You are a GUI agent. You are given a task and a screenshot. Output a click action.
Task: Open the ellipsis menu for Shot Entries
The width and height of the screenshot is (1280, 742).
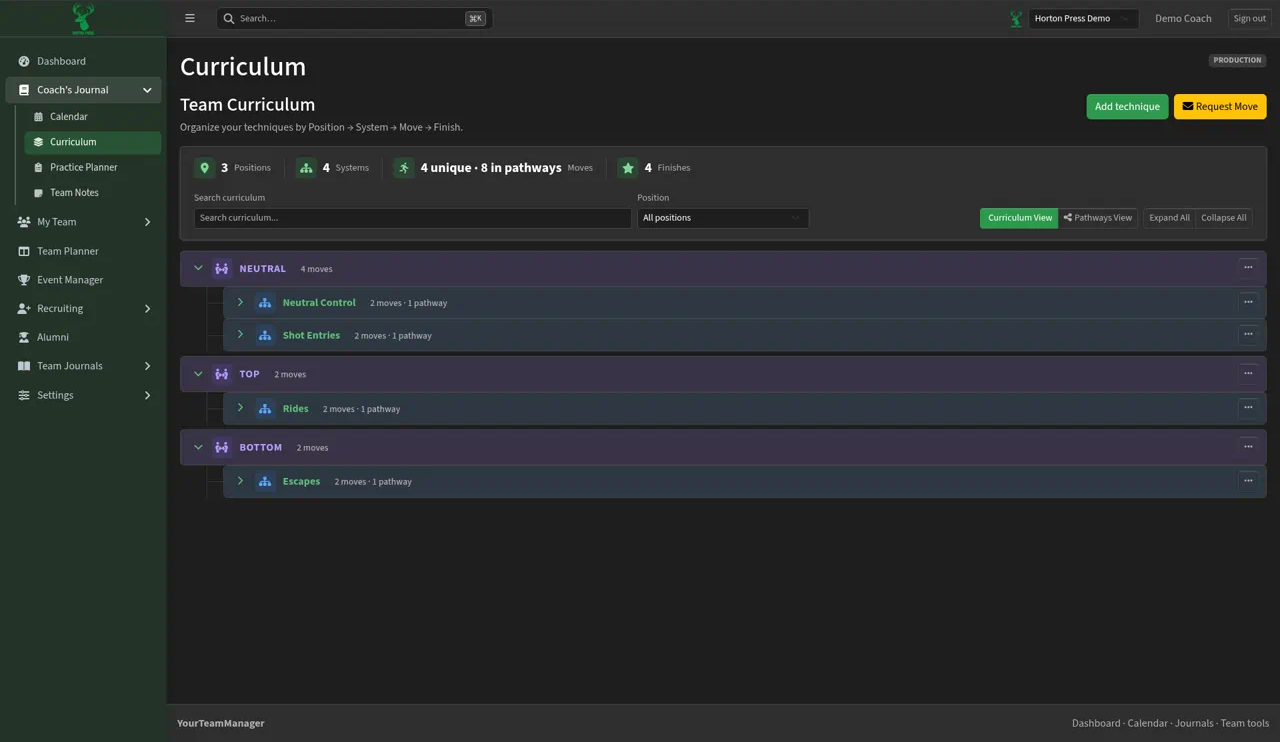(x=1248, y=335)
